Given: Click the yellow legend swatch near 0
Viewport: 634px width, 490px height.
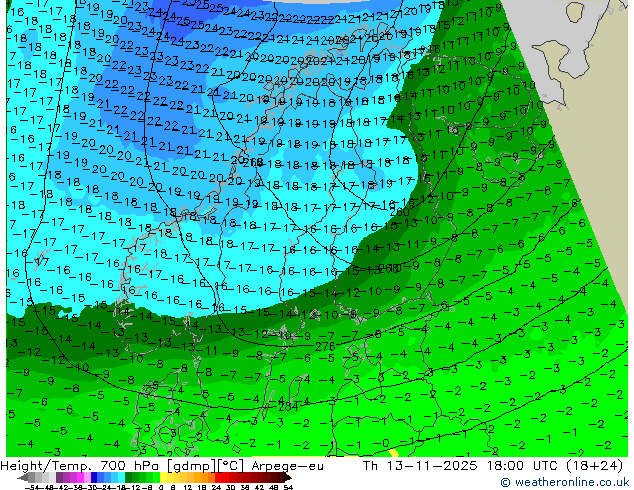Looking at the screenshot, I should coord(163,478).
